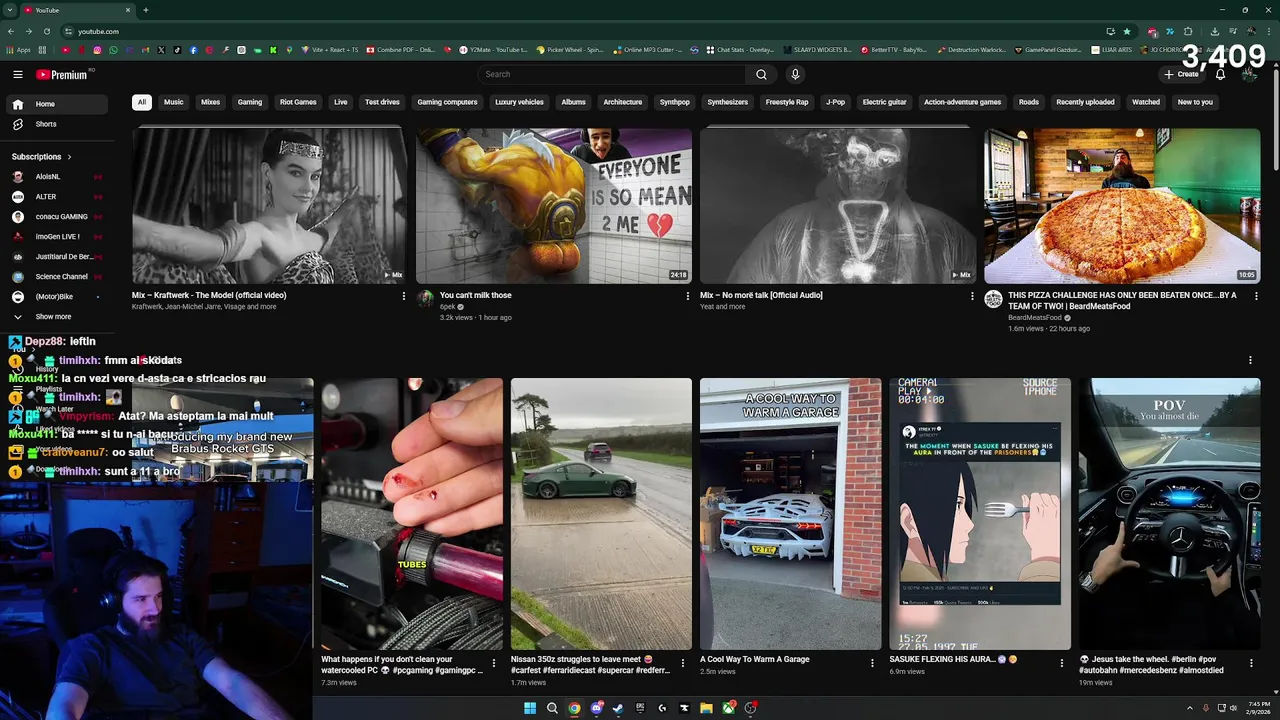Open the notifications bell
The width and height of the screenshot is (1280, 720).
tap(1220, 74)
